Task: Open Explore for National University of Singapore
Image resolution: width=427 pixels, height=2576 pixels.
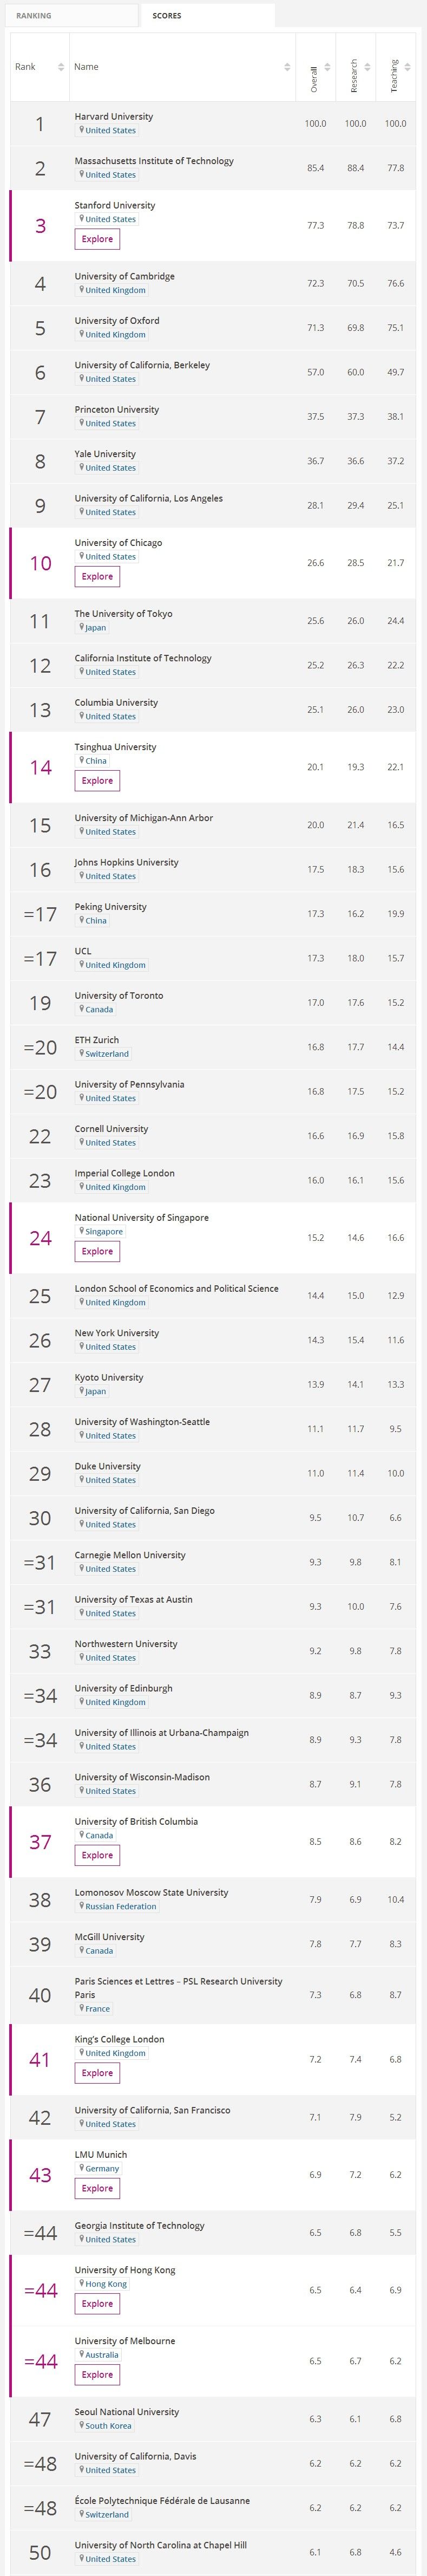Action: click(x=97, y=1251)
